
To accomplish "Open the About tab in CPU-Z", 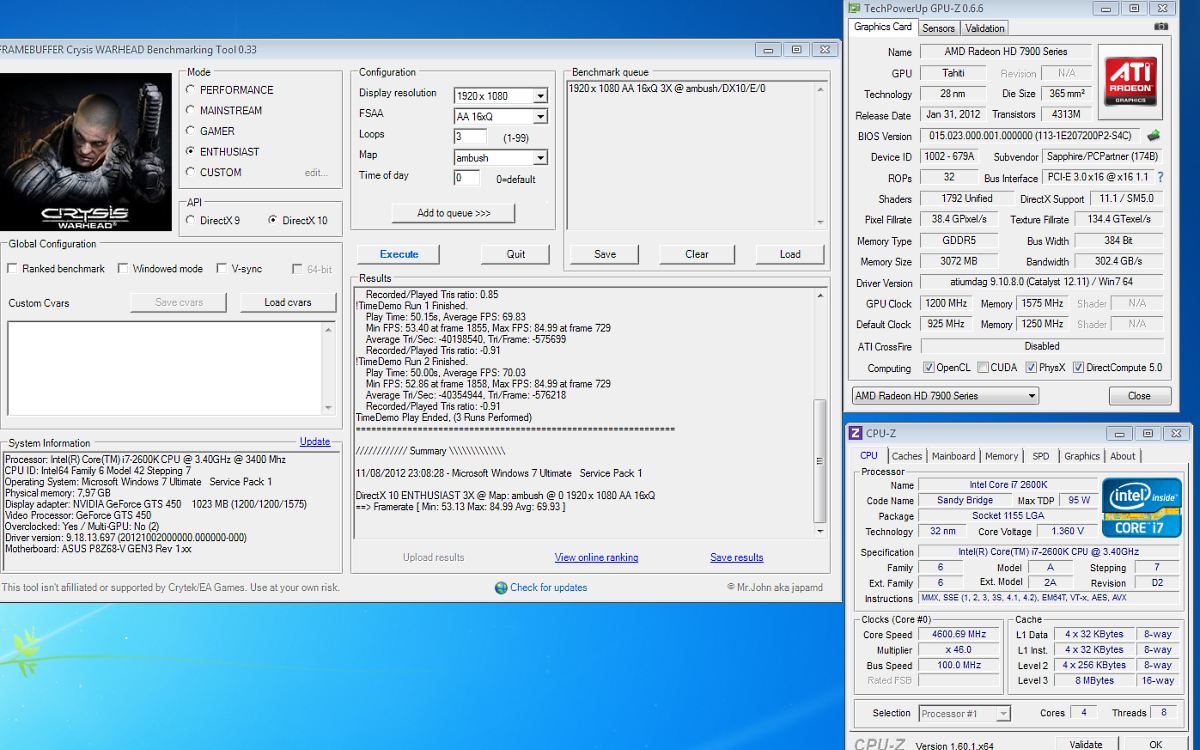I will point(1123,456).
